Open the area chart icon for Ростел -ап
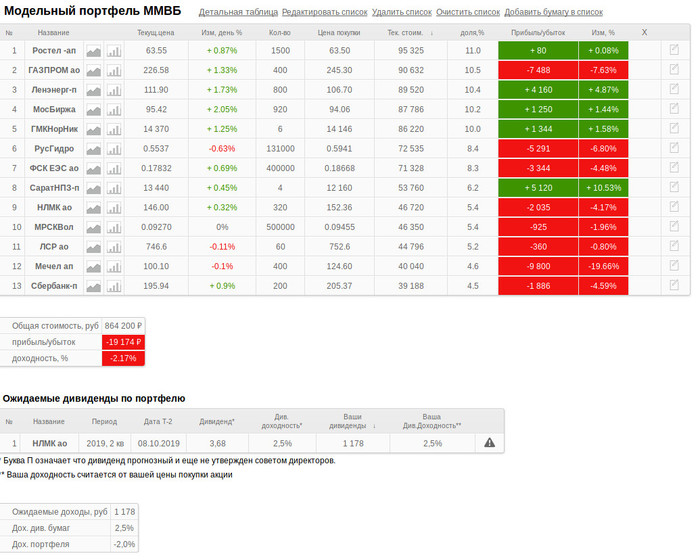 94,50
